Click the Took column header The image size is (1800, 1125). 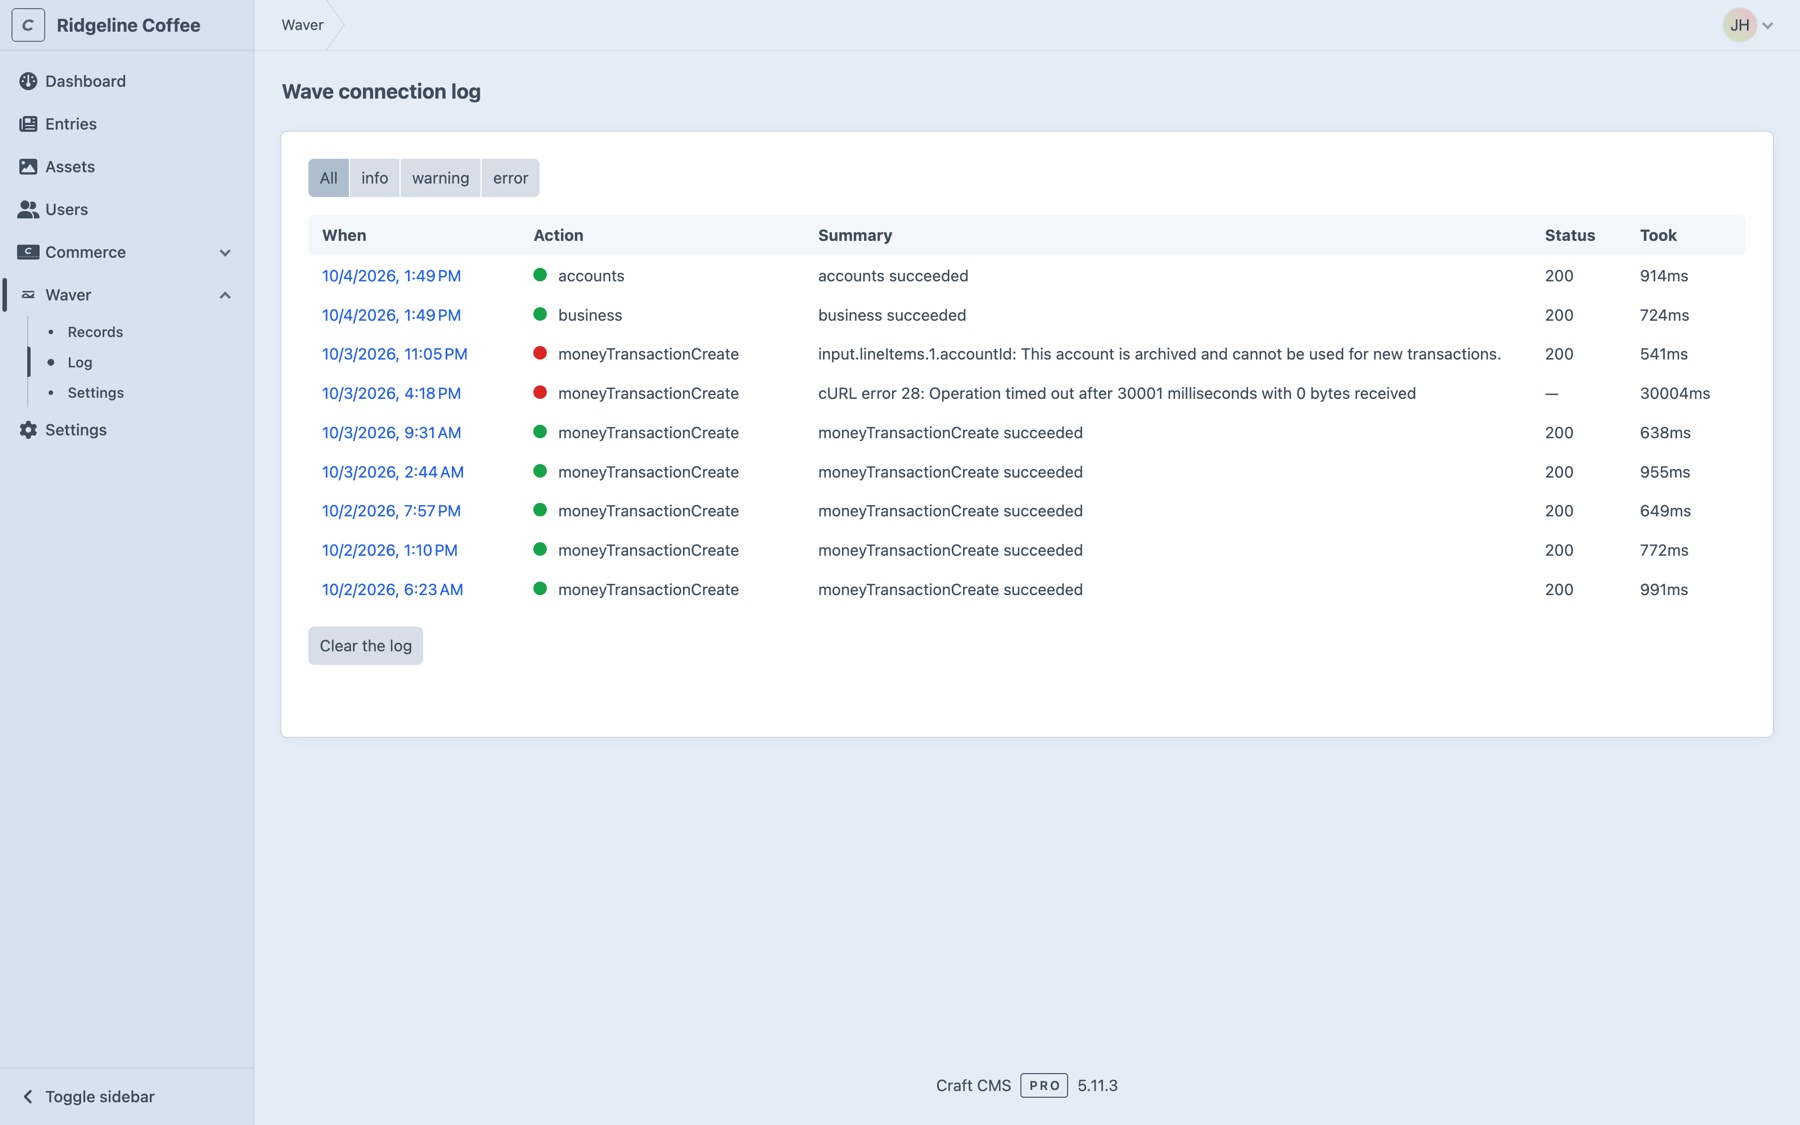pyautogui.click(x=1658, y=235)
